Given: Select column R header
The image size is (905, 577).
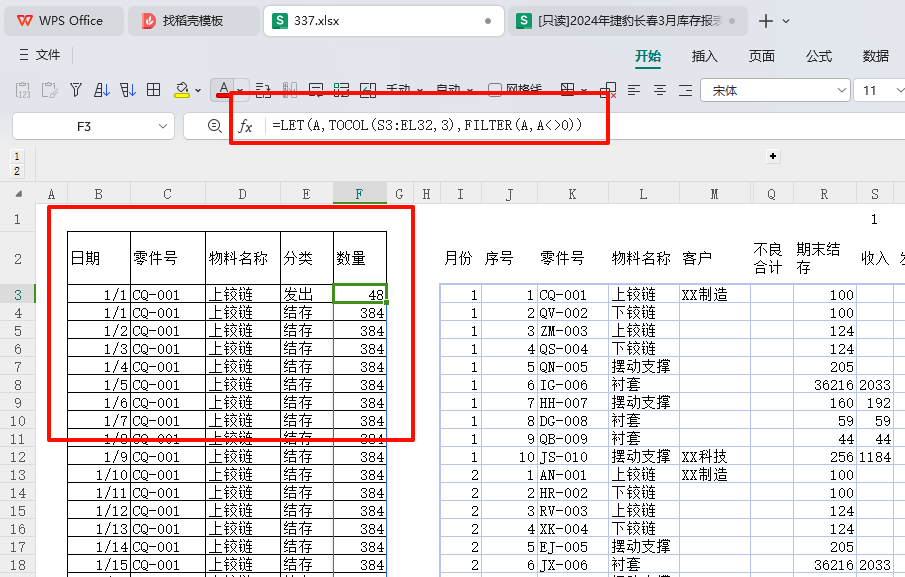Looking at the screenshot, I should point(824,194).
